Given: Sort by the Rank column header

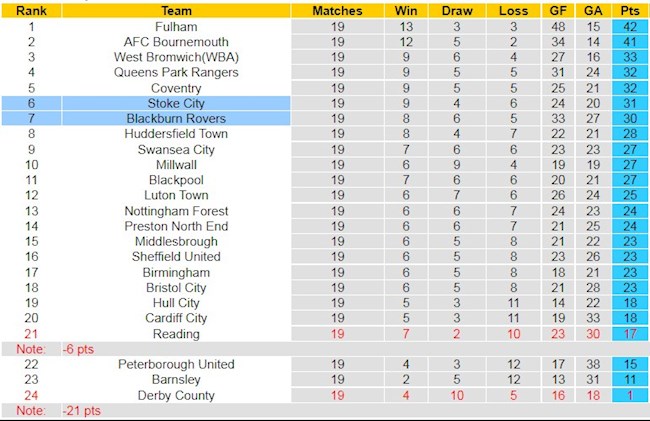Looking at the screenshot, I should click(31, 11).
